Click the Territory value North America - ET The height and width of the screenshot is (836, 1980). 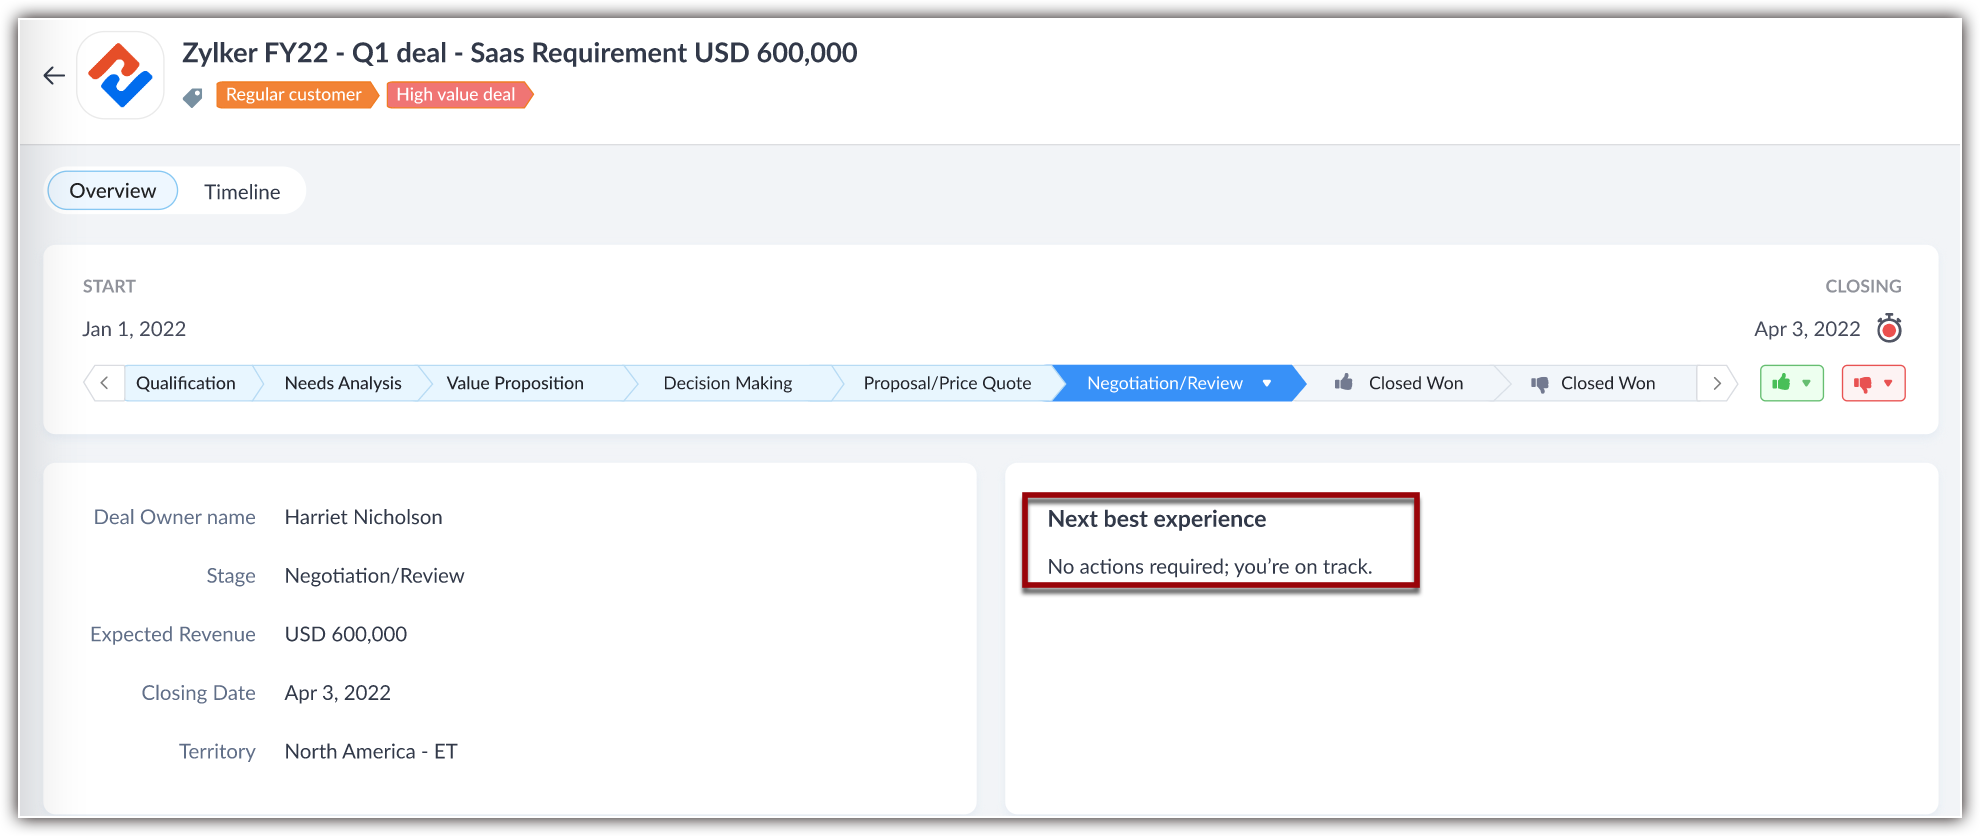[x=371, y=752]
